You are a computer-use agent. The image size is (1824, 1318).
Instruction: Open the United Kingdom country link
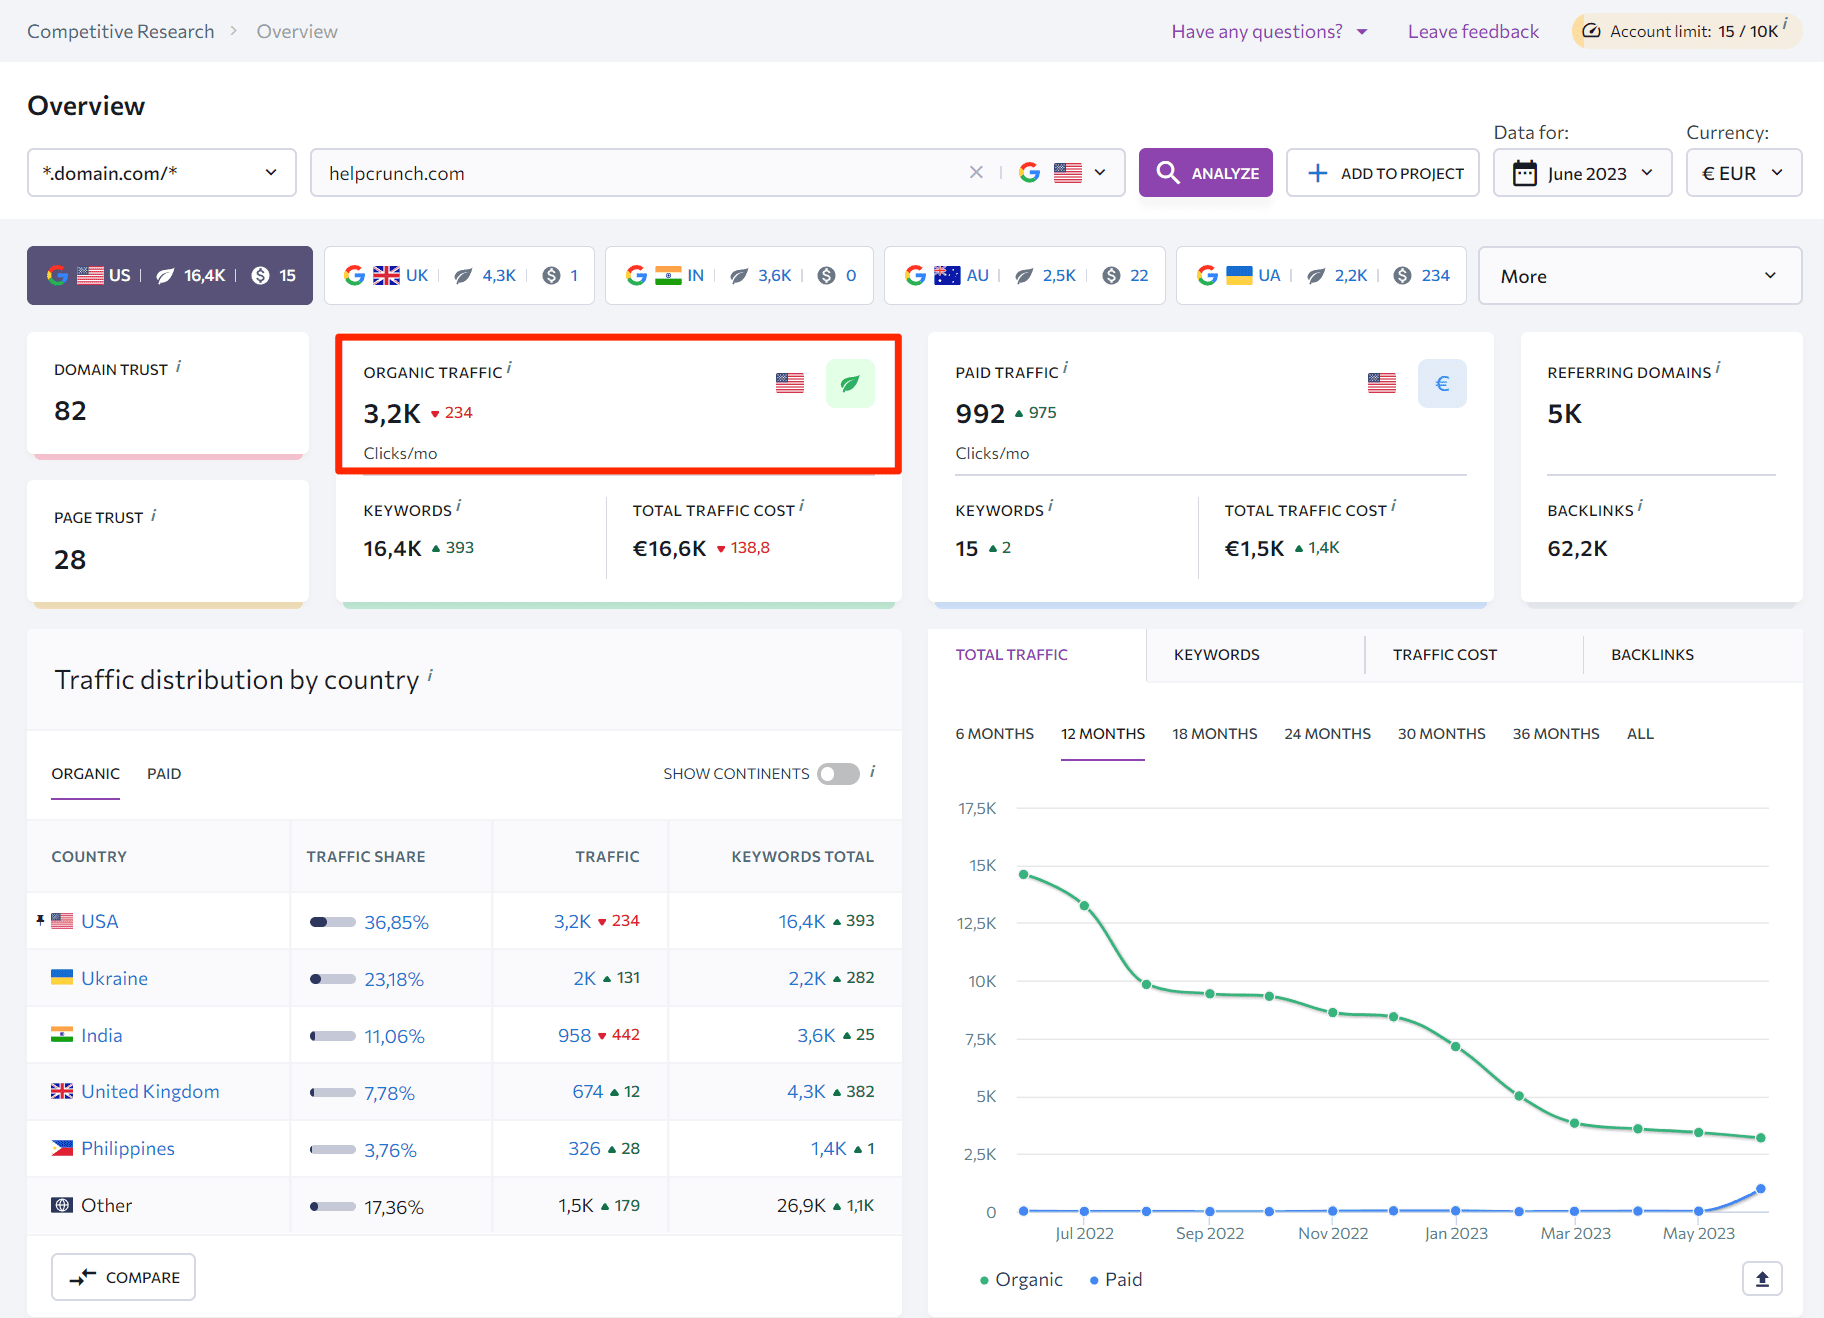click(x=150, y=1092)
